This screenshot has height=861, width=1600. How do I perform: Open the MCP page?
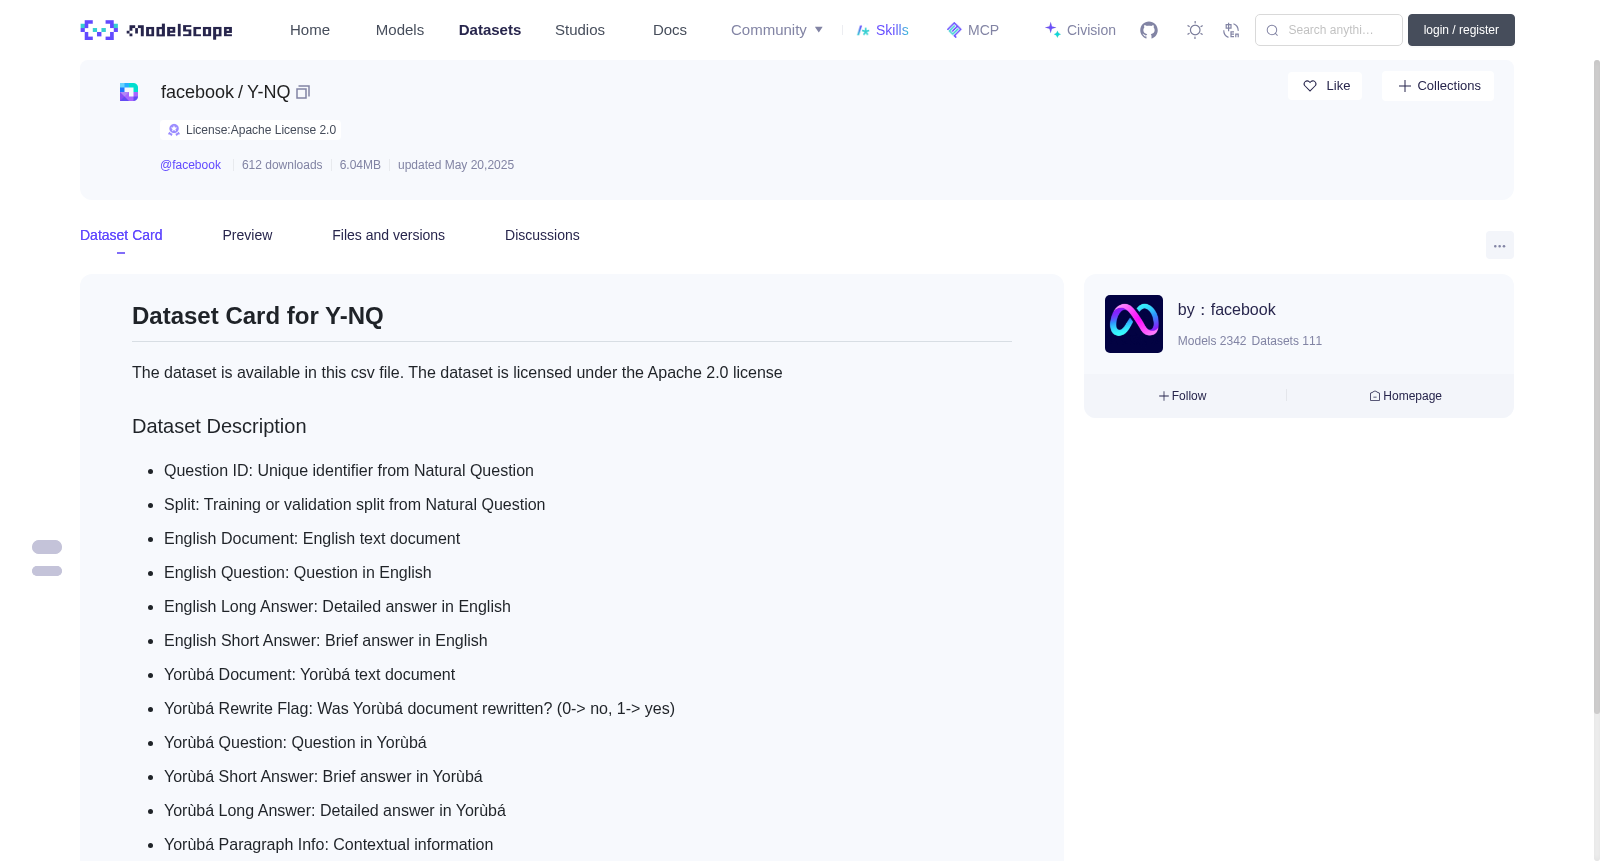coord(973,30)
